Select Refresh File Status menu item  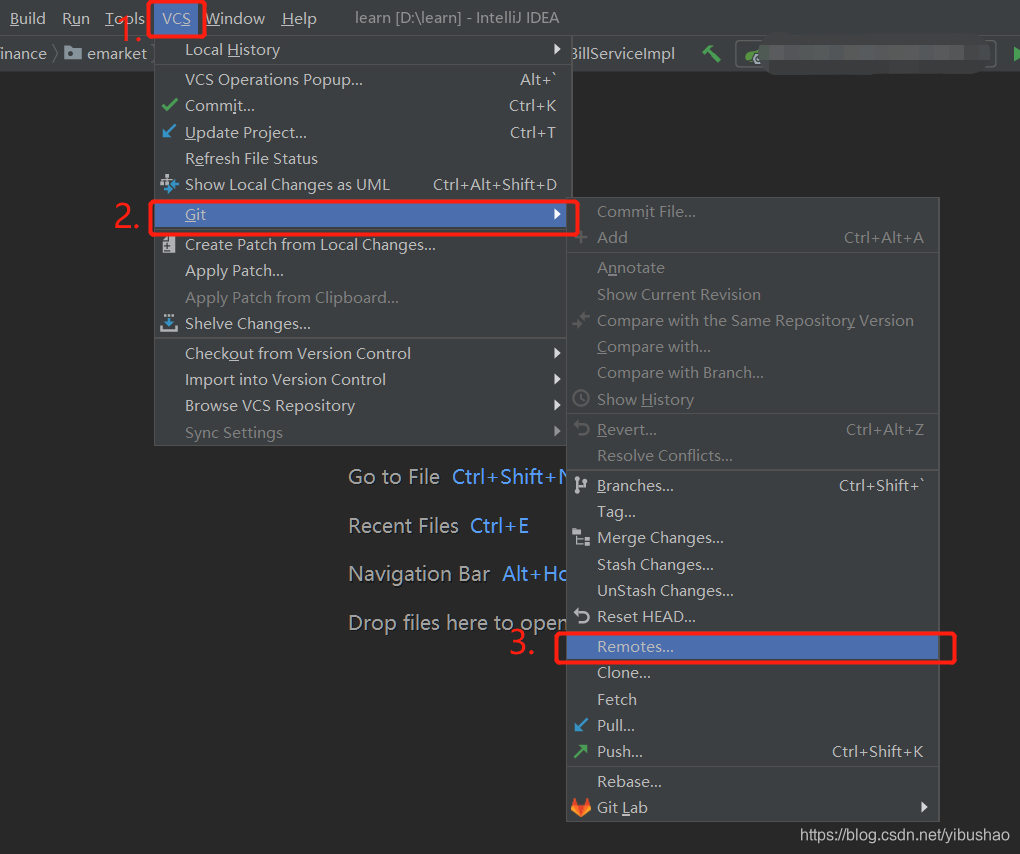[363, 158]
